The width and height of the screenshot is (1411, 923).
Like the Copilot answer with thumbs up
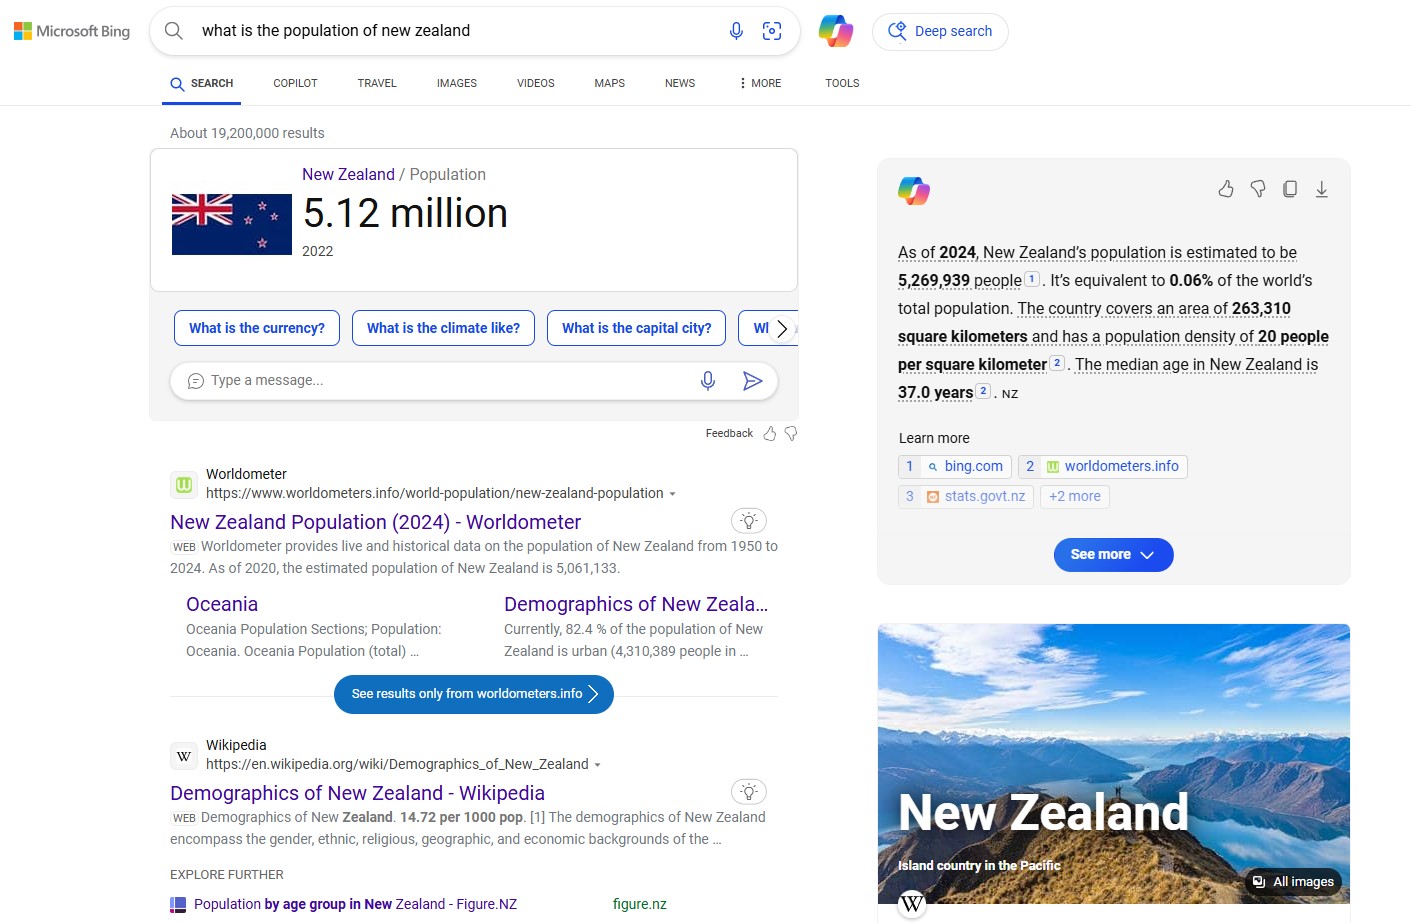click(1226, 189)
